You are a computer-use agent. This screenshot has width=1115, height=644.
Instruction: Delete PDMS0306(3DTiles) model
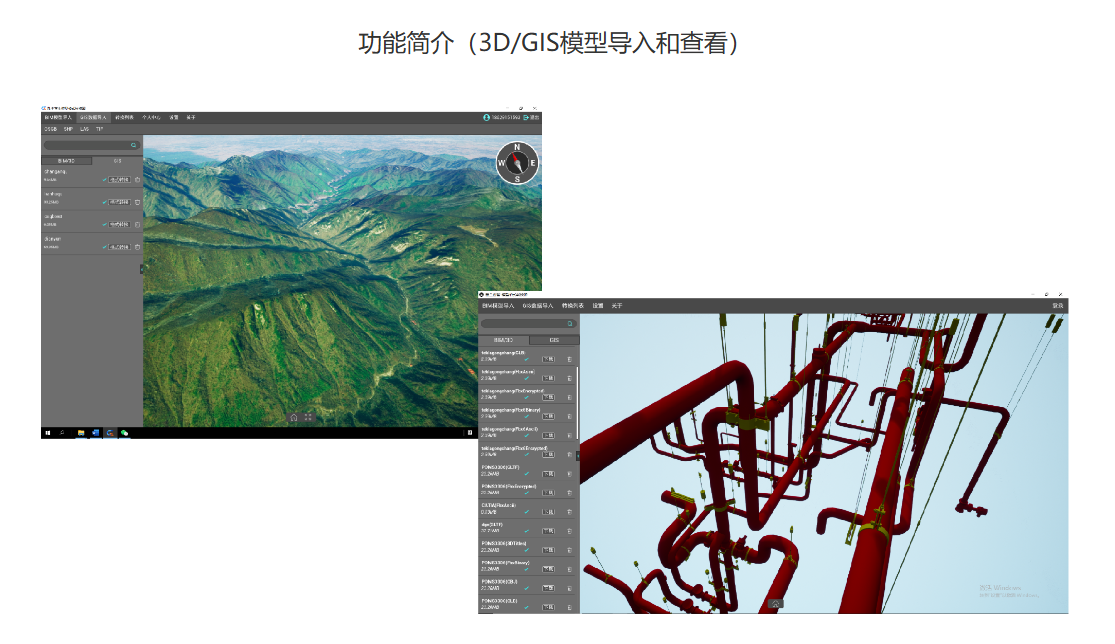click(570, 550)
